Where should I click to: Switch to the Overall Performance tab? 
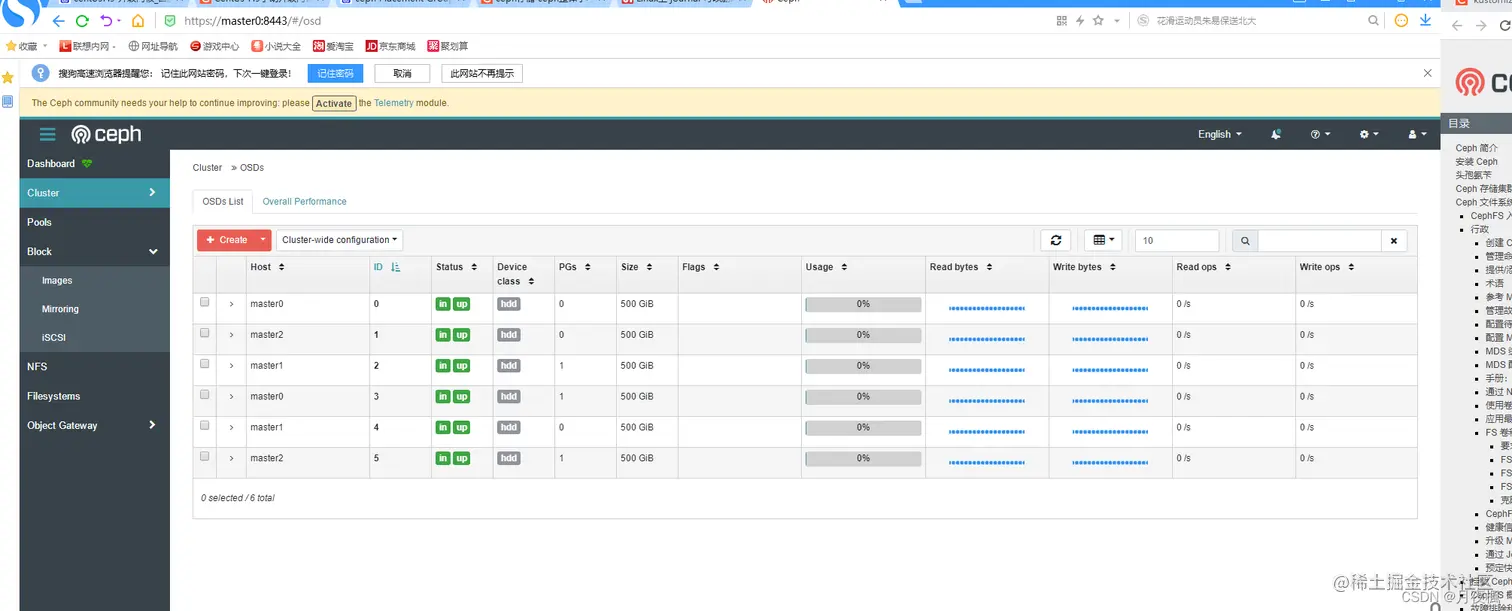click(x=304, y=202)
